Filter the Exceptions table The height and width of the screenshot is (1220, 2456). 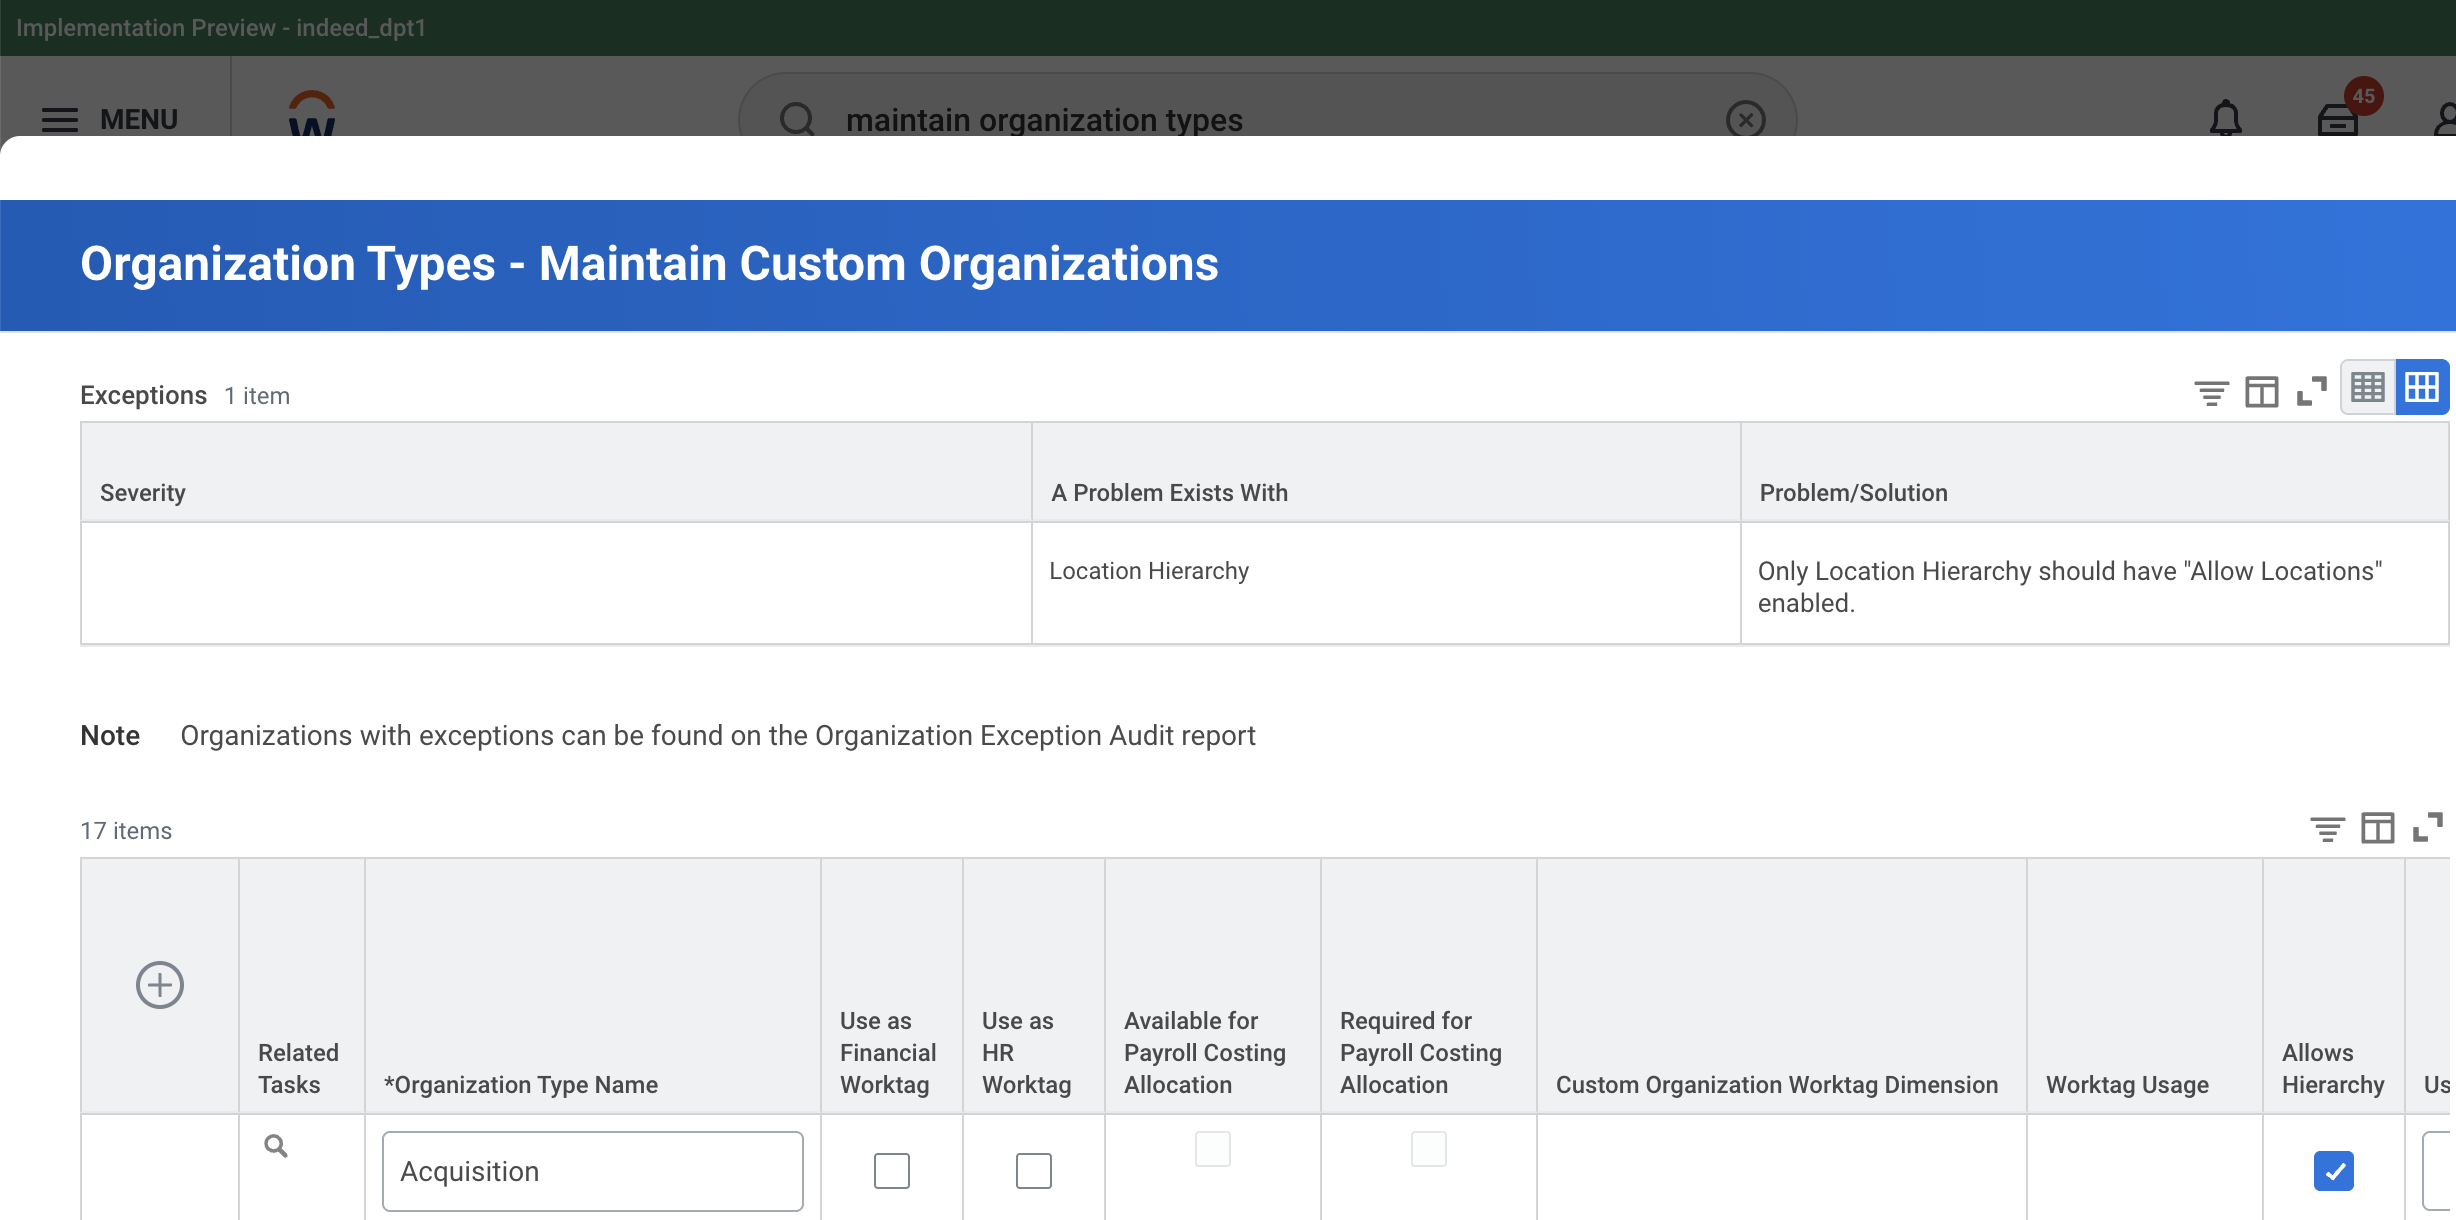(x=2211, y=391)
